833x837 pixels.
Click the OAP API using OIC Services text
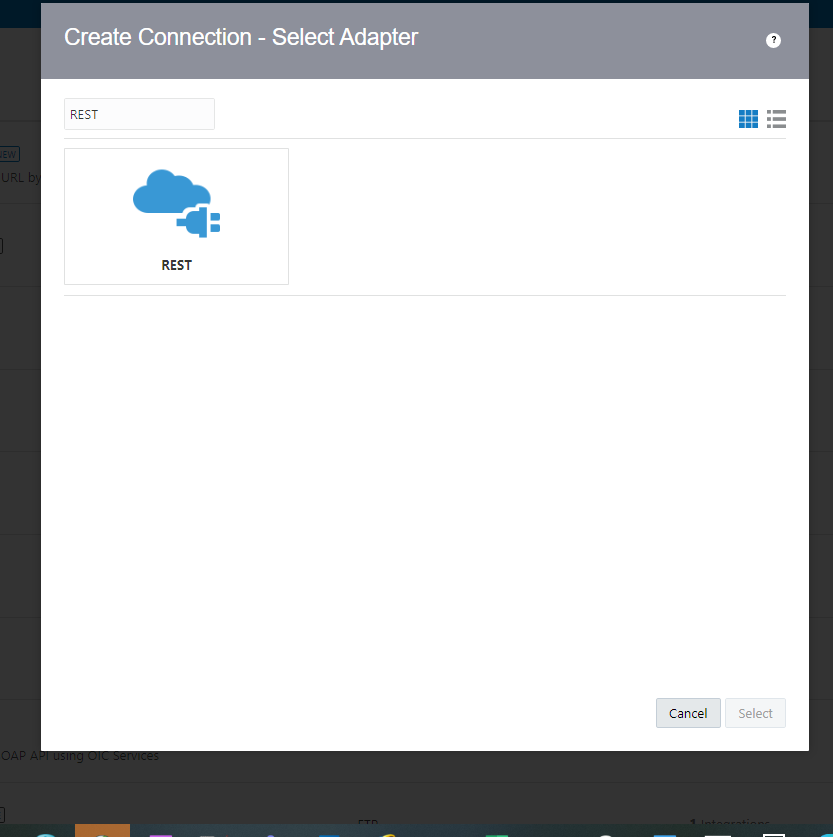pos(80,756)
